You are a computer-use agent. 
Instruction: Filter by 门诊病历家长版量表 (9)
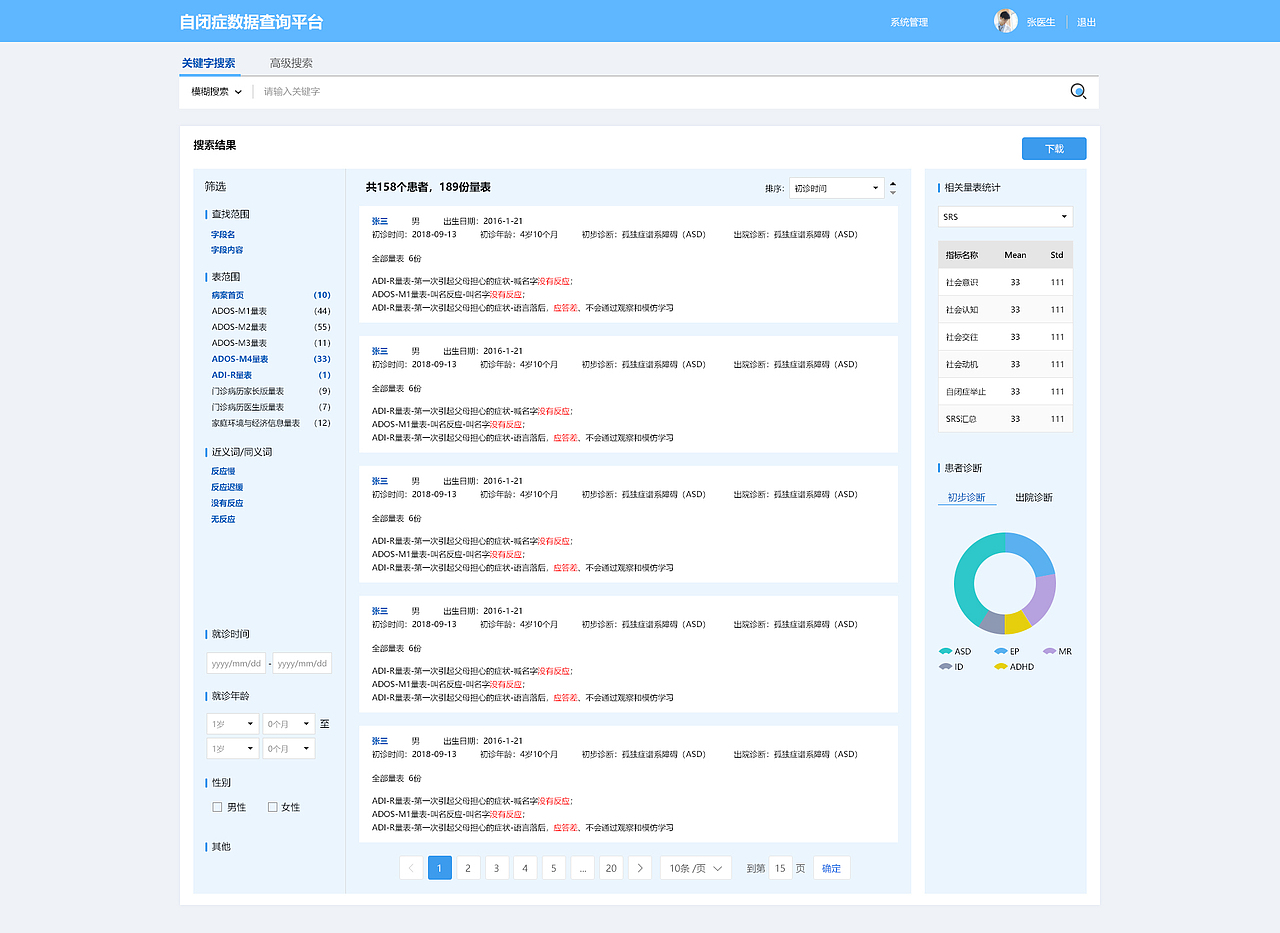tap(270, 391)
